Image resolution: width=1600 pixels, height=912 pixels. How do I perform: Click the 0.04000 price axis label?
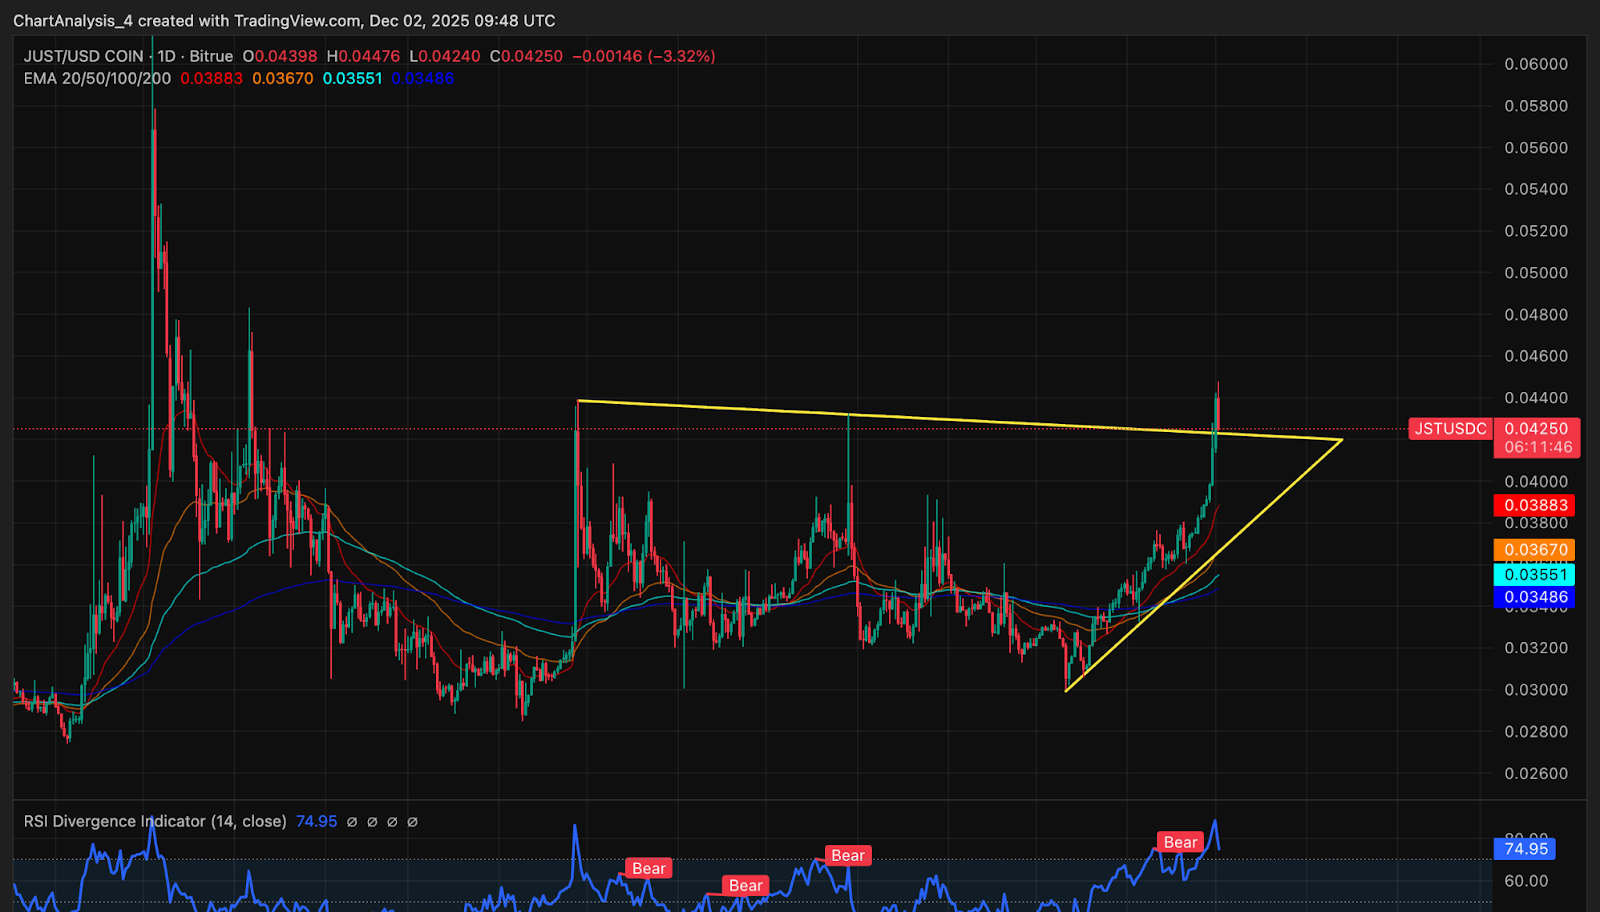coord(1536,482)
